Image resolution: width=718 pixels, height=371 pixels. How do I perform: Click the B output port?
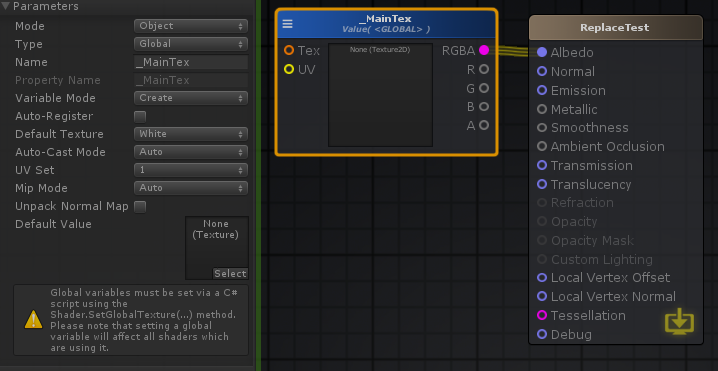484,107
